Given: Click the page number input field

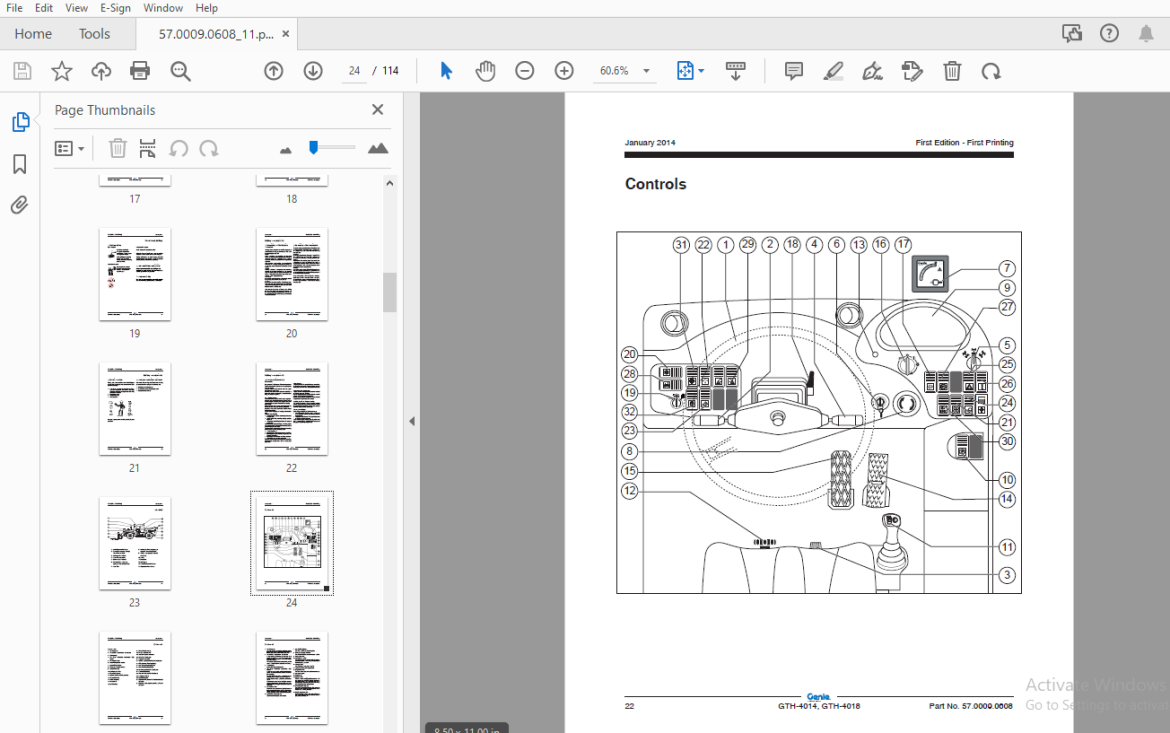Looking at the screenshot, I should [354, 71].
